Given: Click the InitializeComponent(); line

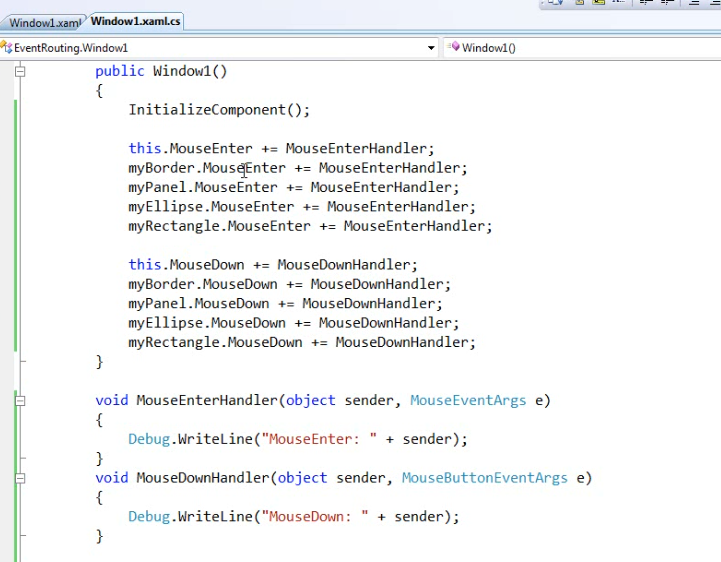Looking at the screenshot, I should (x=219, y=110).
